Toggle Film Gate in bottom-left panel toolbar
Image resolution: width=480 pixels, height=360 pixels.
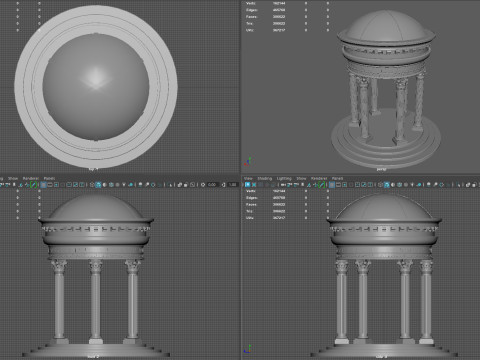click(50, 185)
